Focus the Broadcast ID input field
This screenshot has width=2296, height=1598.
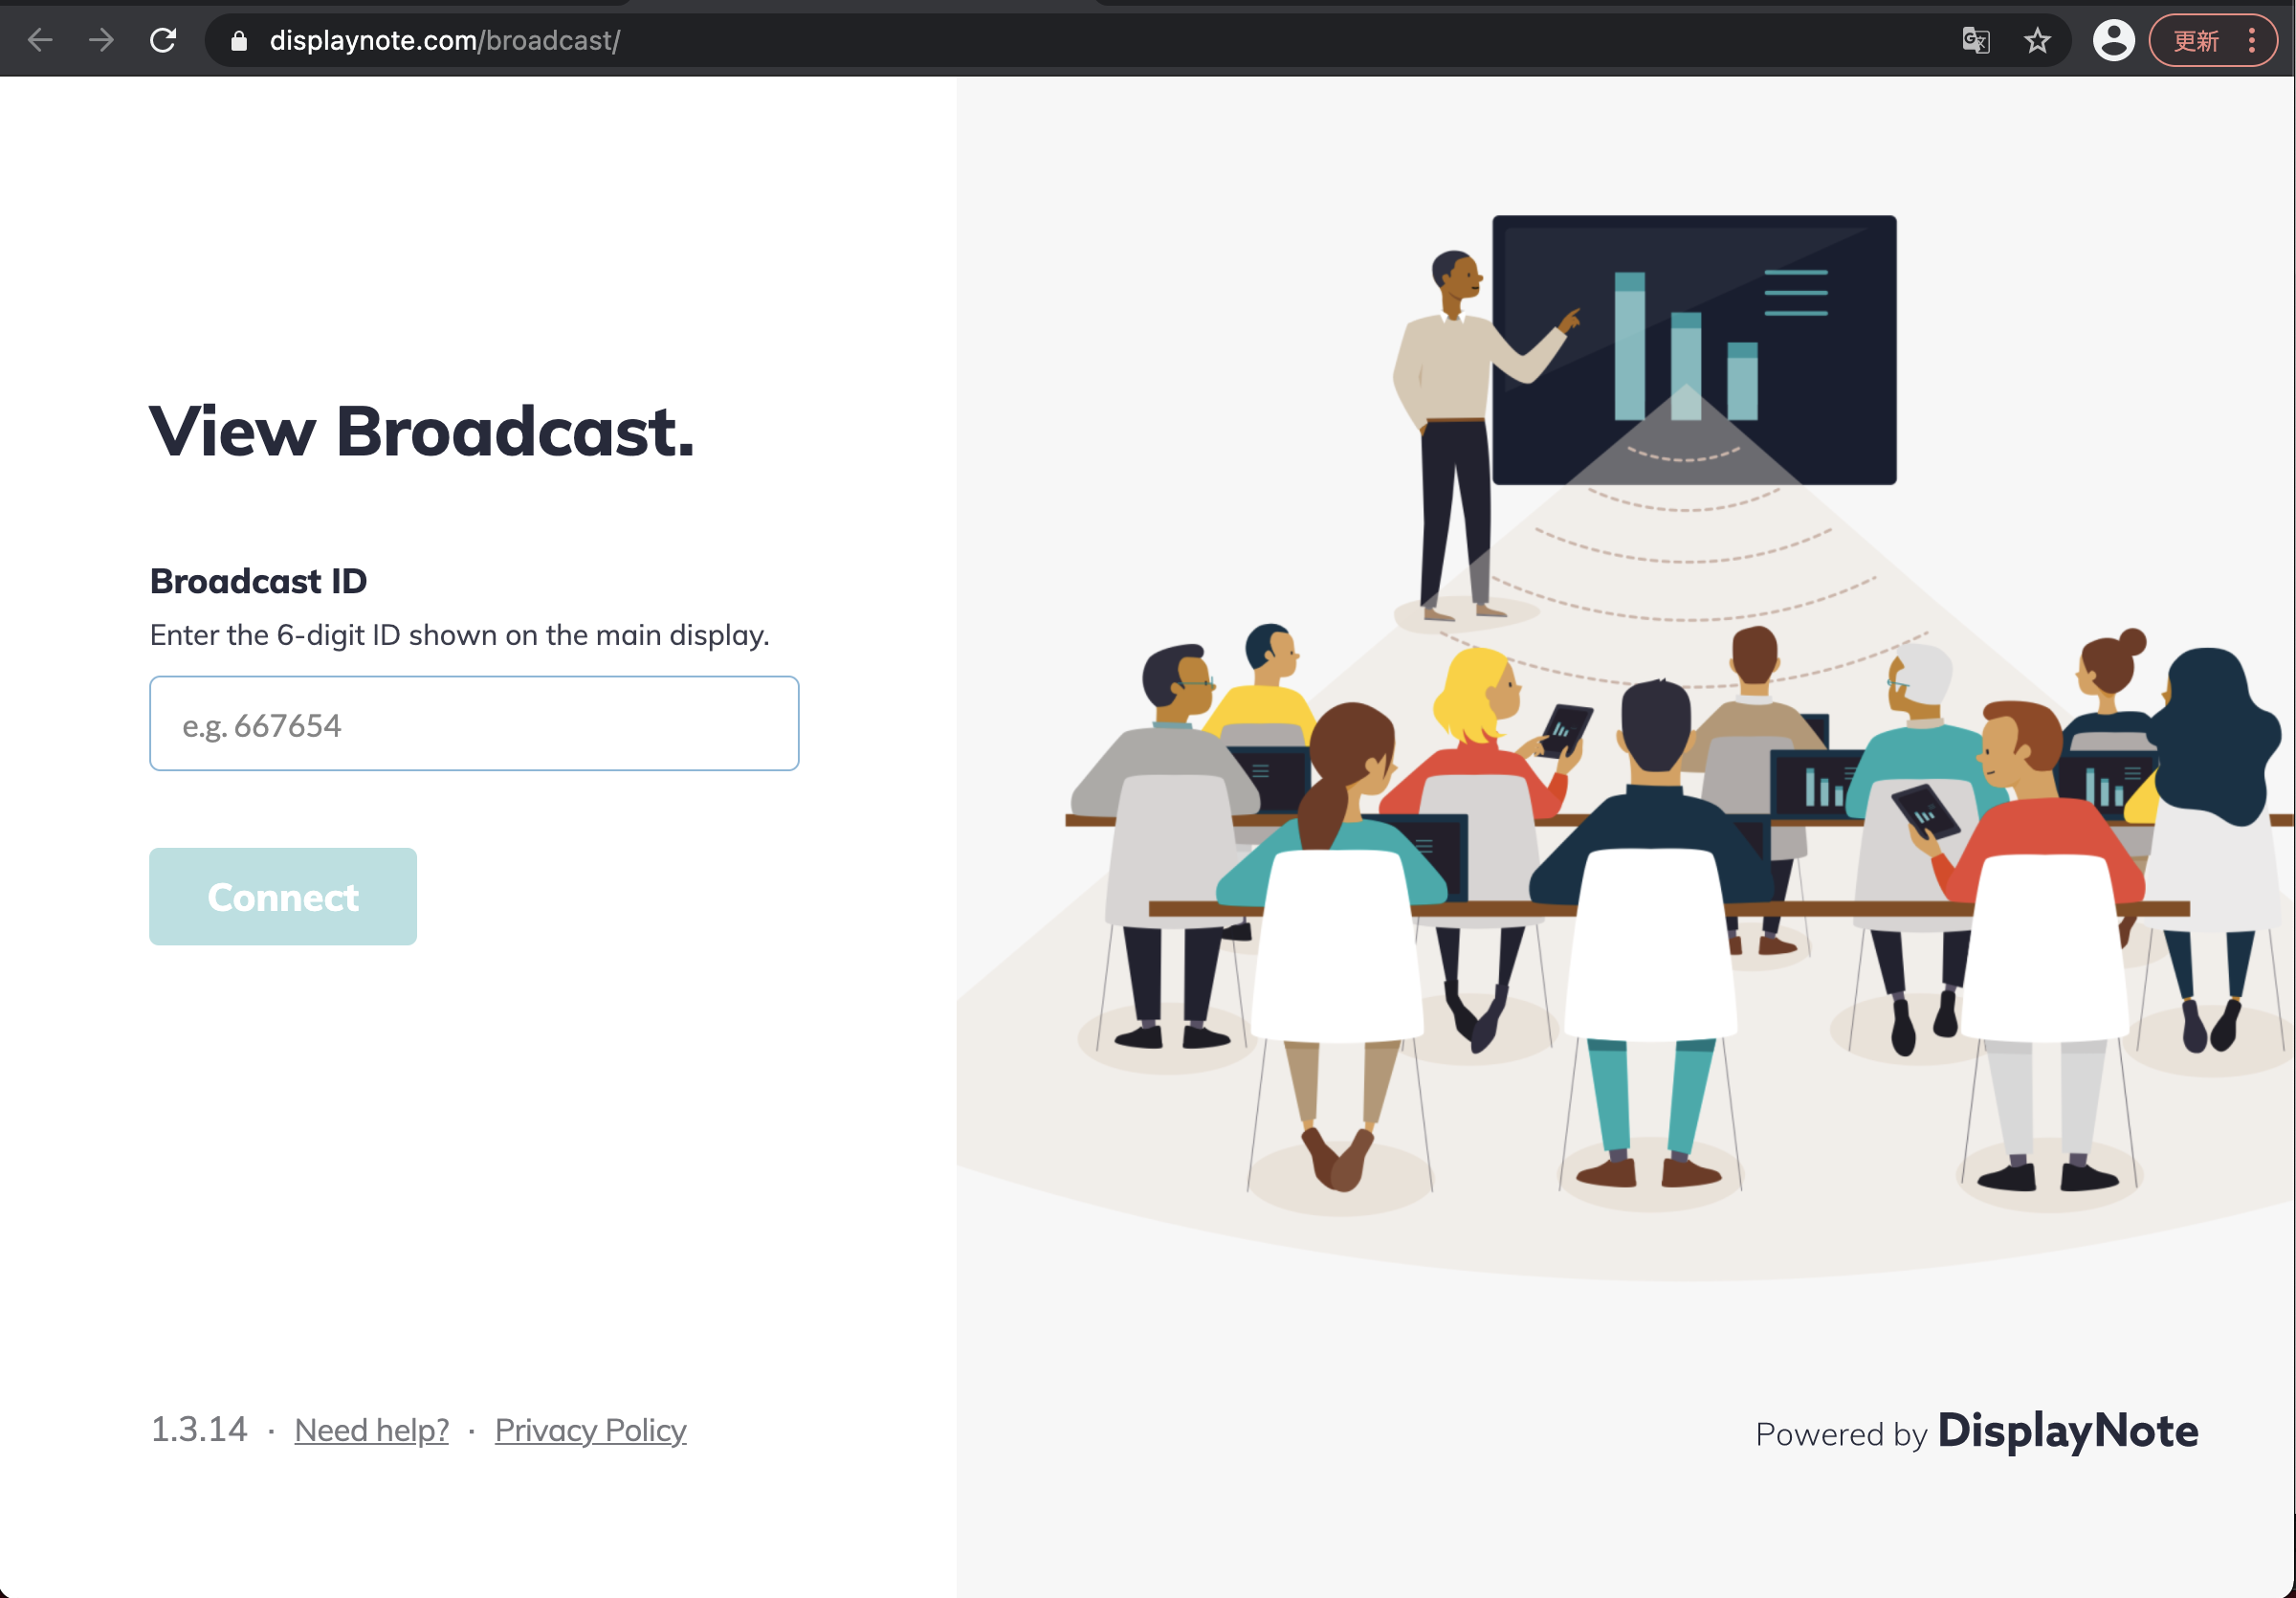(x=474, y=723)
